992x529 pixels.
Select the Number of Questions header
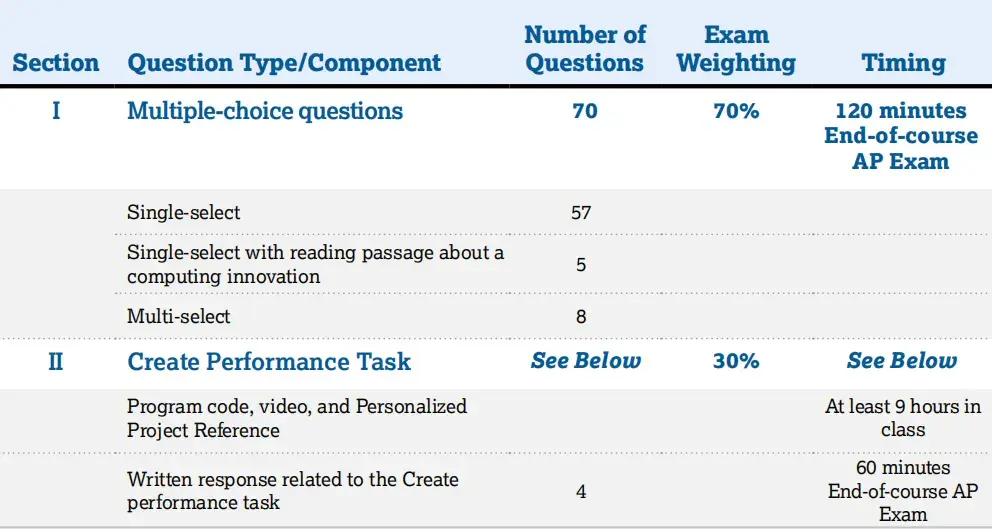pos(585,49)
